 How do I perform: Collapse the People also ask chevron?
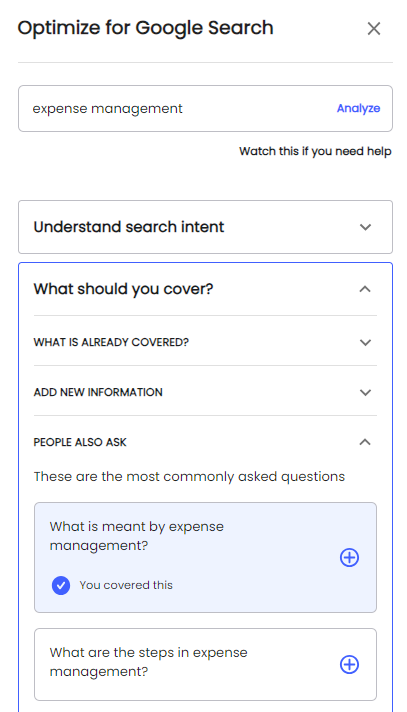tap(365, 442)
